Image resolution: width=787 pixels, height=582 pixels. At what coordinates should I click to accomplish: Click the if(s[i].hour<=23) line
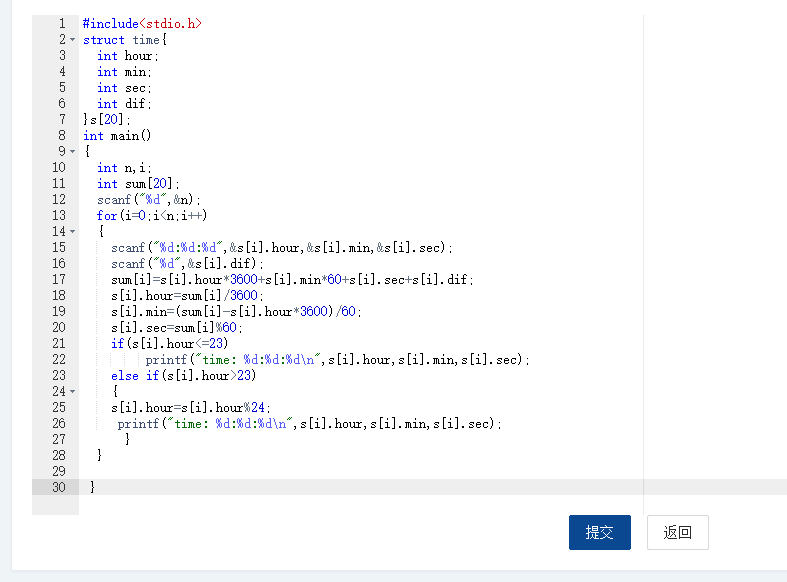pyautogui.click(x=170, y=344)
